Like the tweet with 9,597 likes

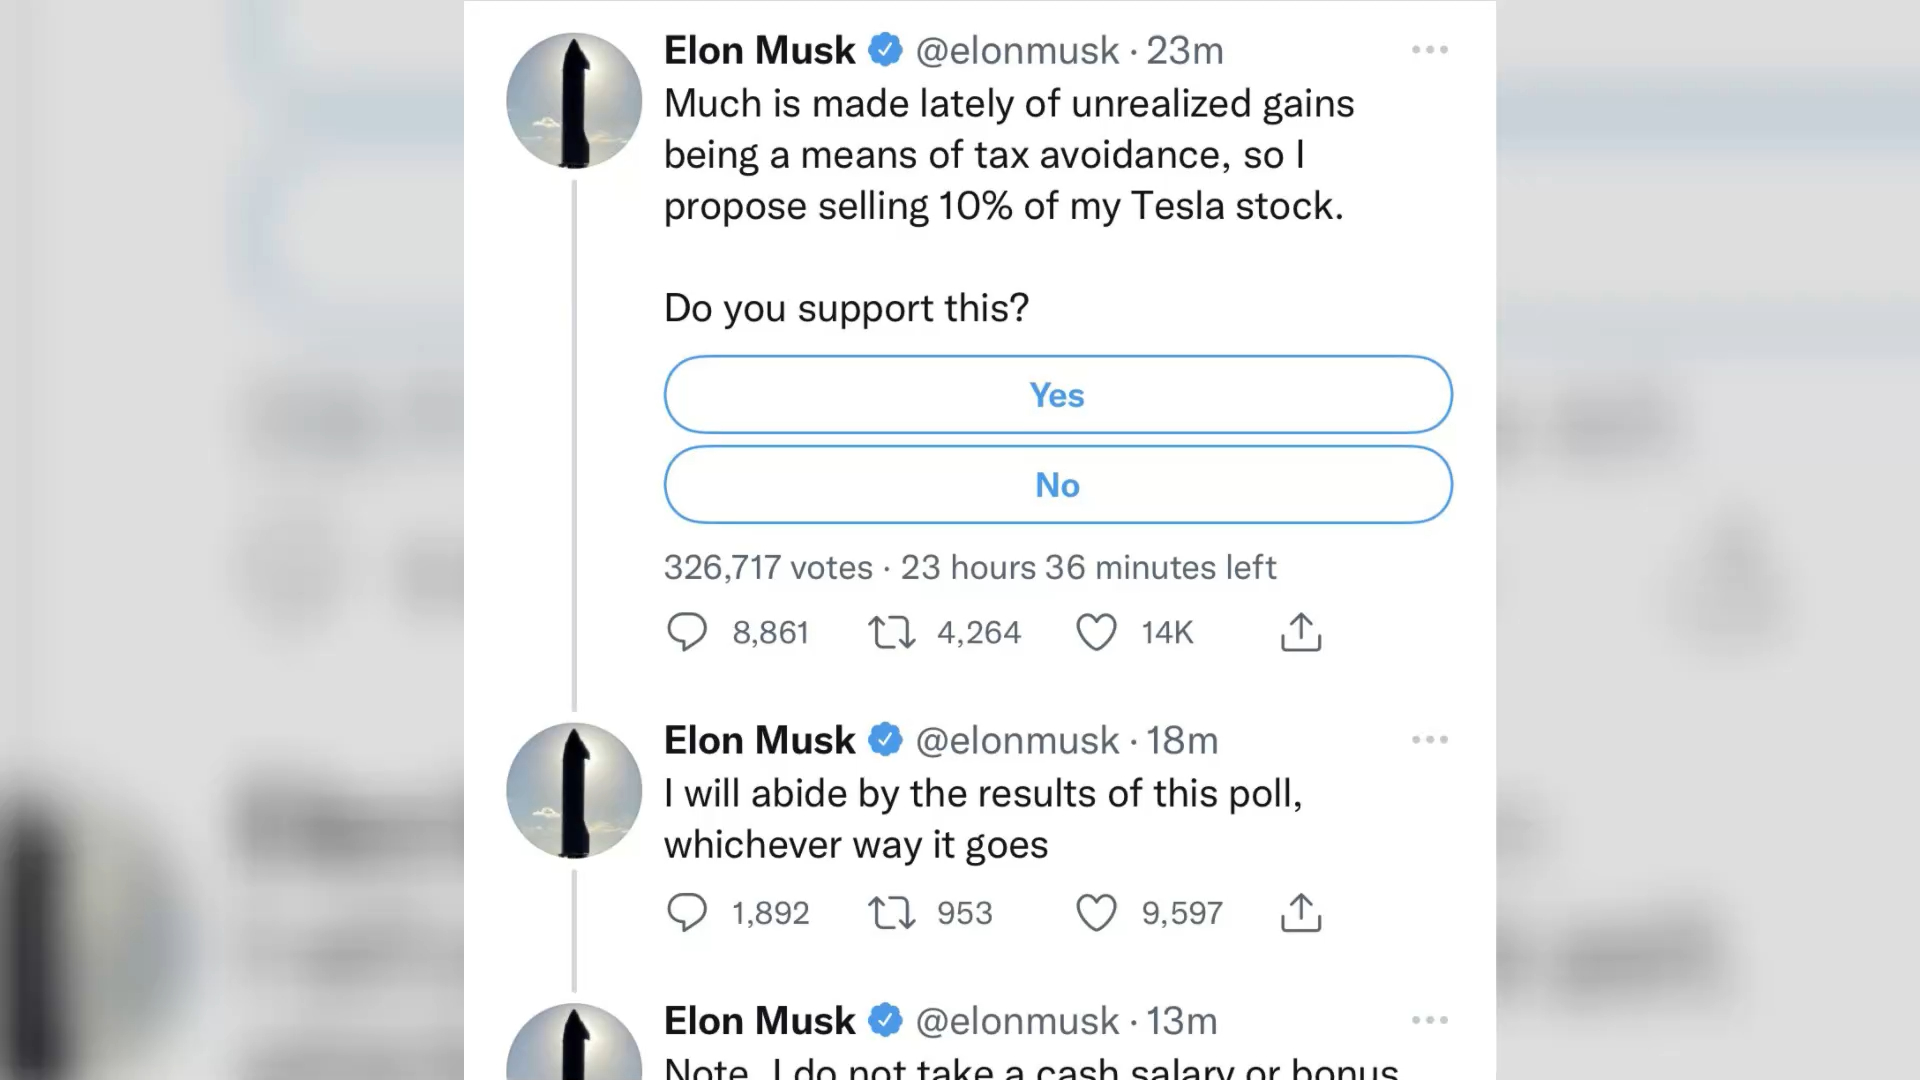[x=1096, y=912]
